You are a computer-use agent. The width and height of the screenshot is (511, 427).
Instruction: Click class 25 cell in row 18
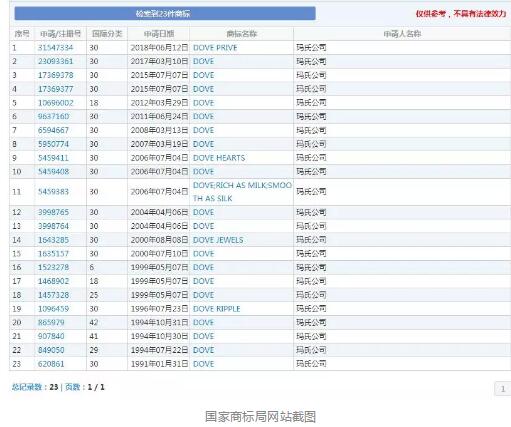point(94,295)
